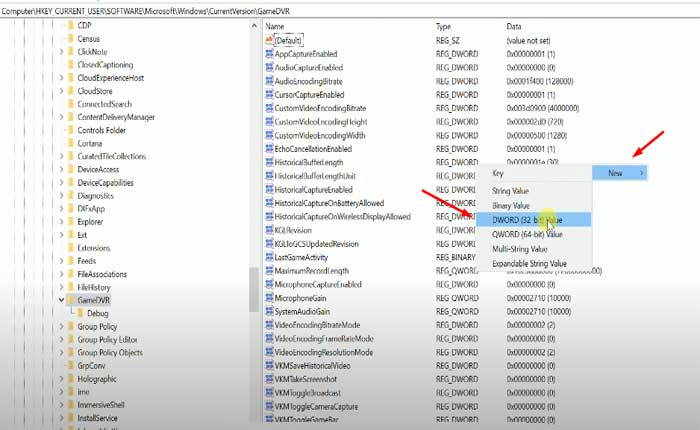
Task: Choose Key from the New submenu
Action: tap(534, 173)
